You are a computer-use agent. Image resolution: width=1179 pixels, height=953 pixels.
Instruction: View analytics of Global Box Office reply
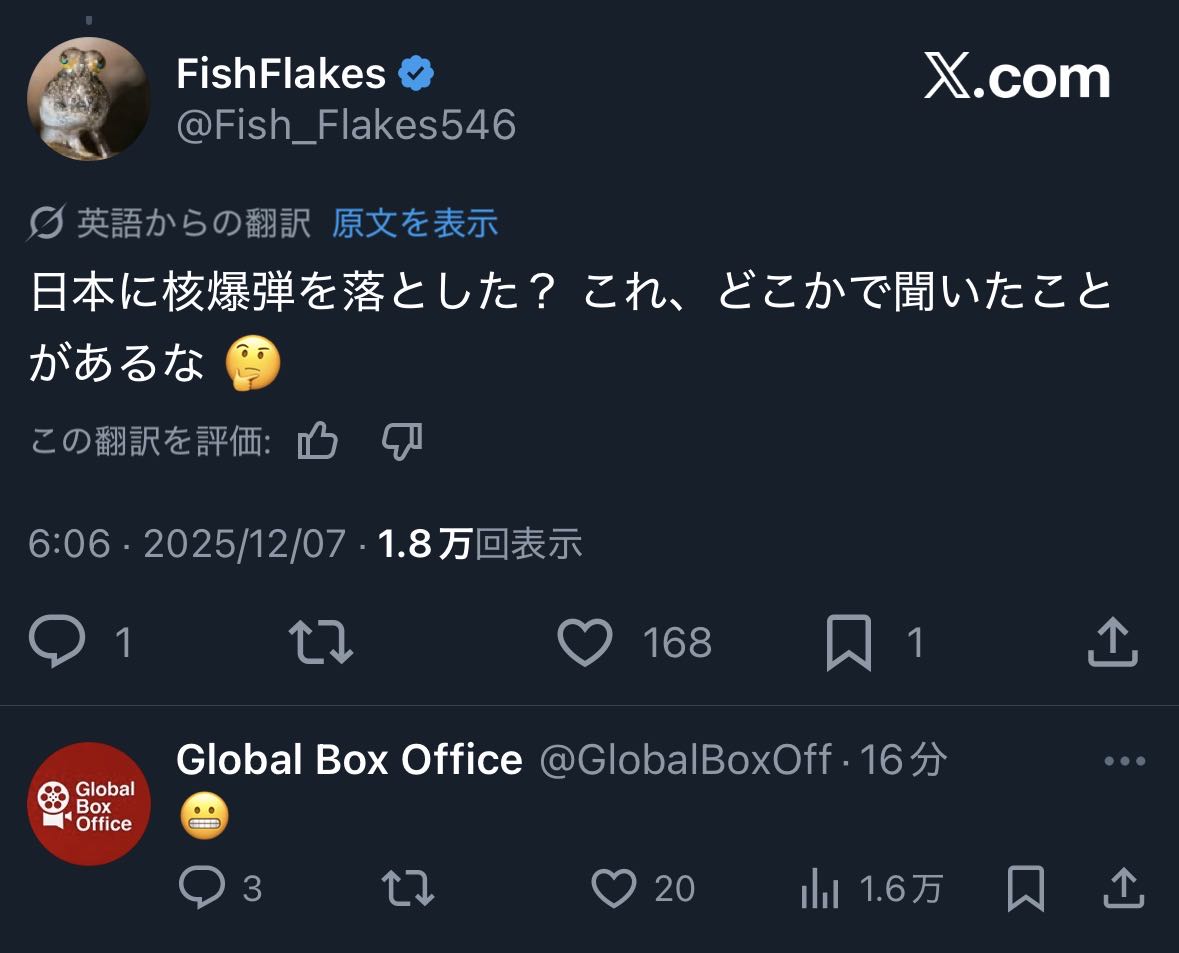[x=820, y=888]
